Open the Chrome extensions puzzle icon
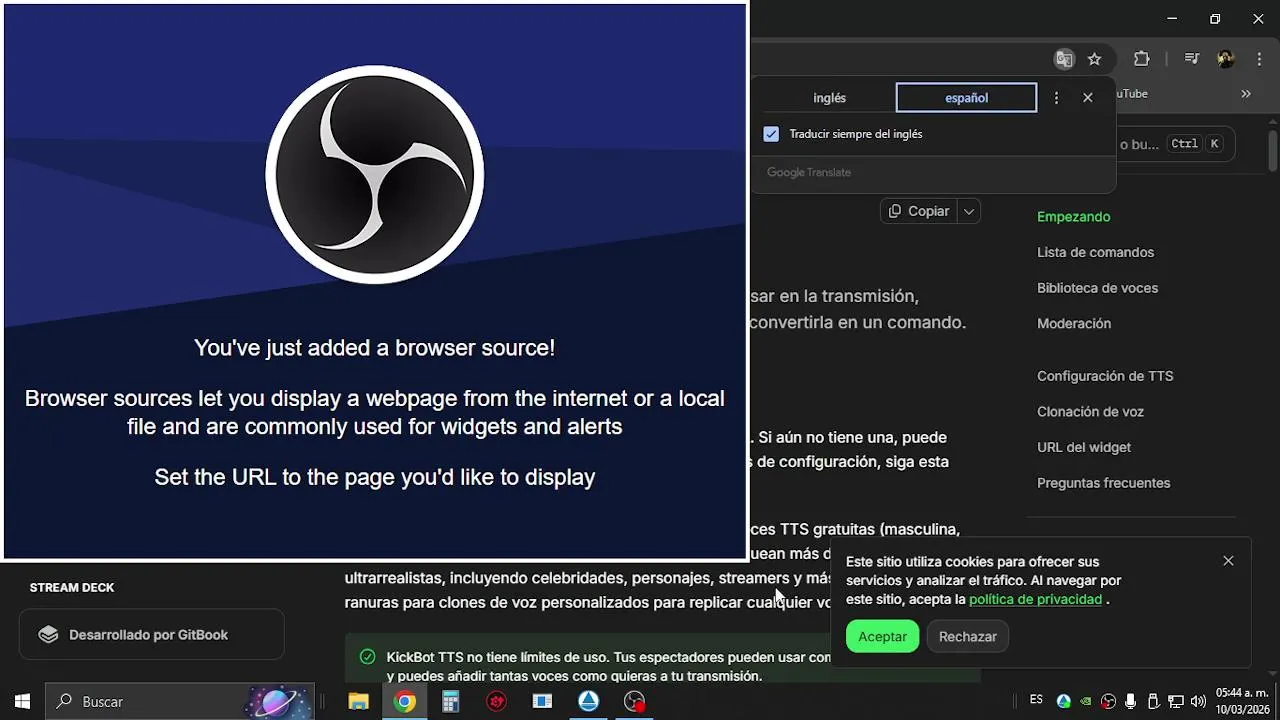This screenshot has width=1280, height=720. [1141, 59]
